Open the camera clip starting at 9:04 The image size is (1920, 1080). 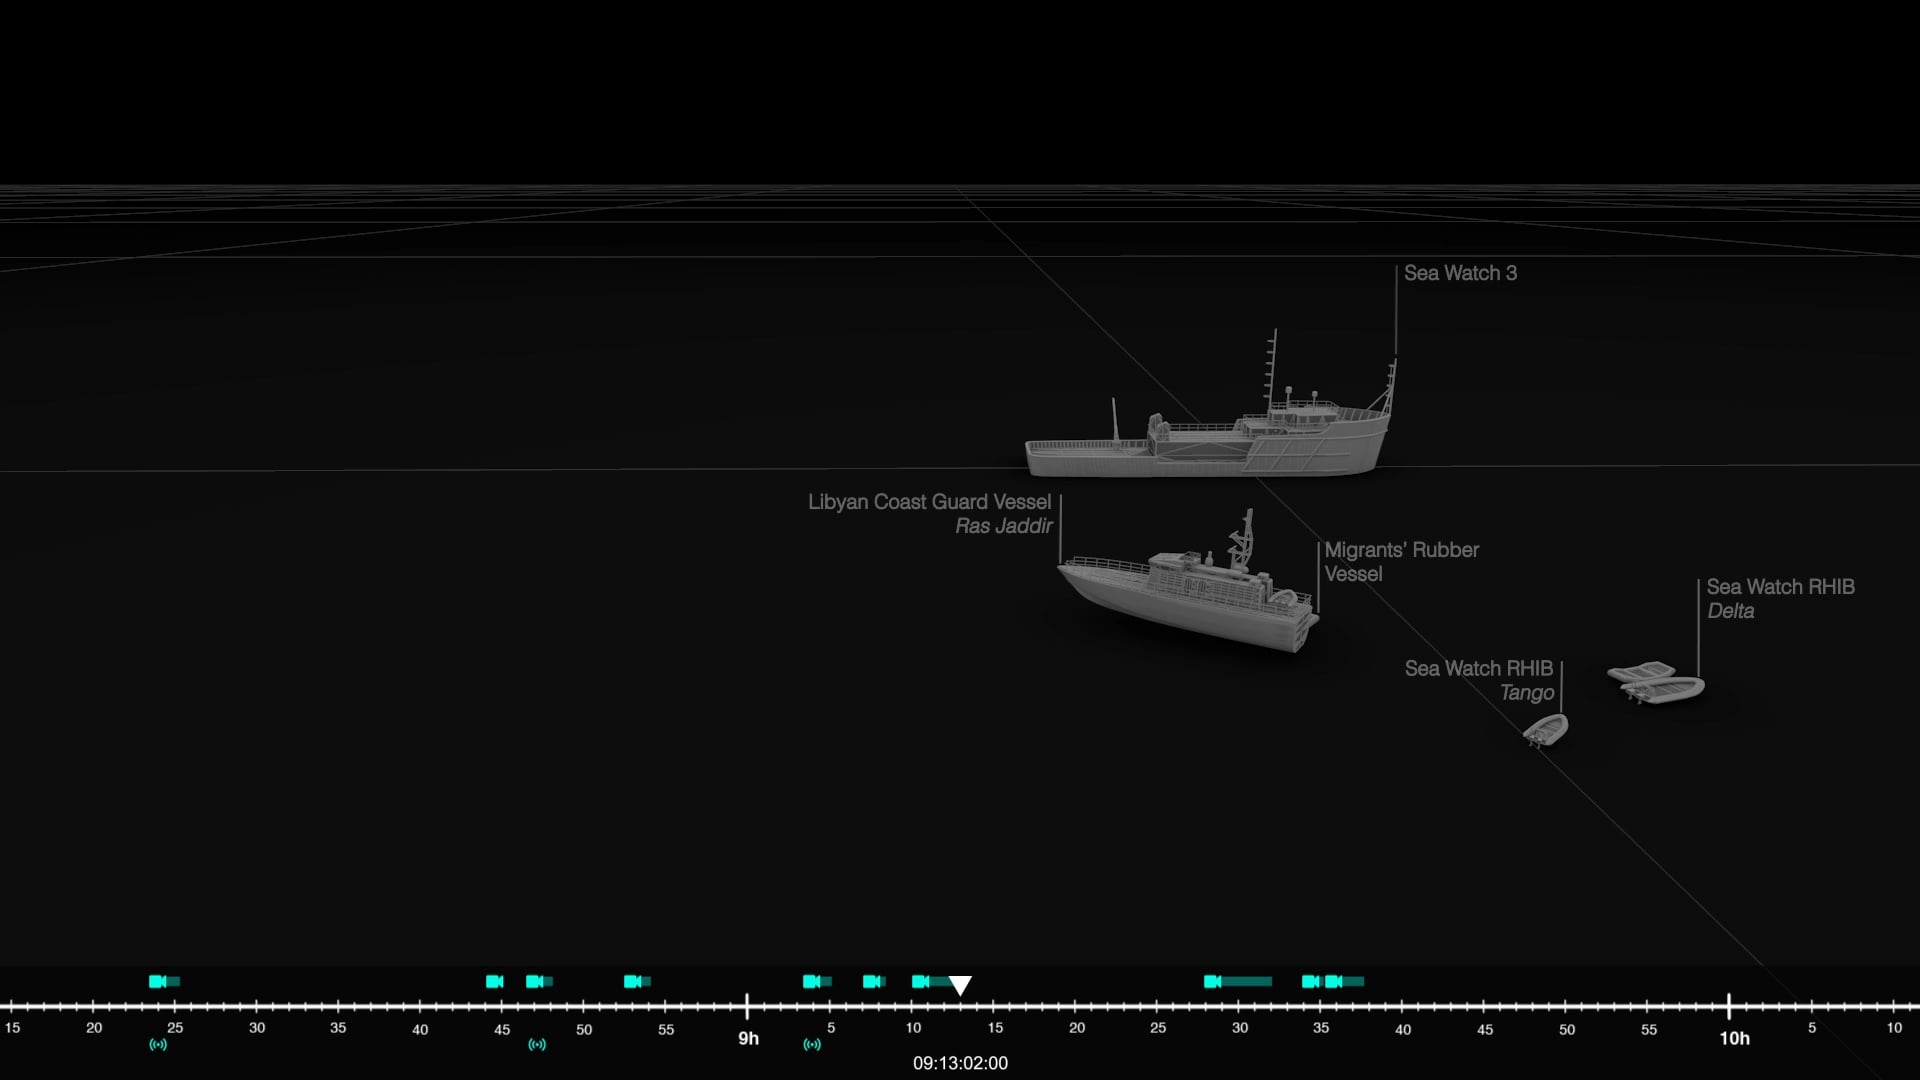(811, 981)
